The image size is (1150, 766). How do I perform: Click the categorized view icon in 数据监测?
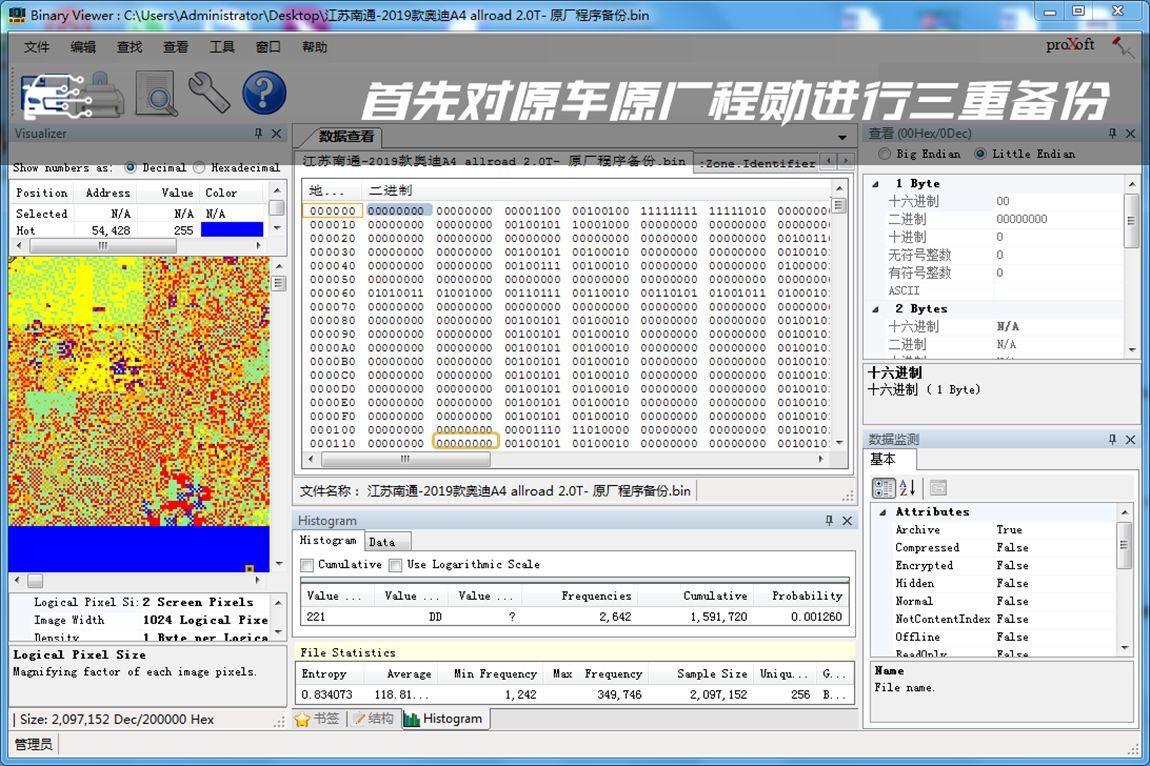pos(884,488)
